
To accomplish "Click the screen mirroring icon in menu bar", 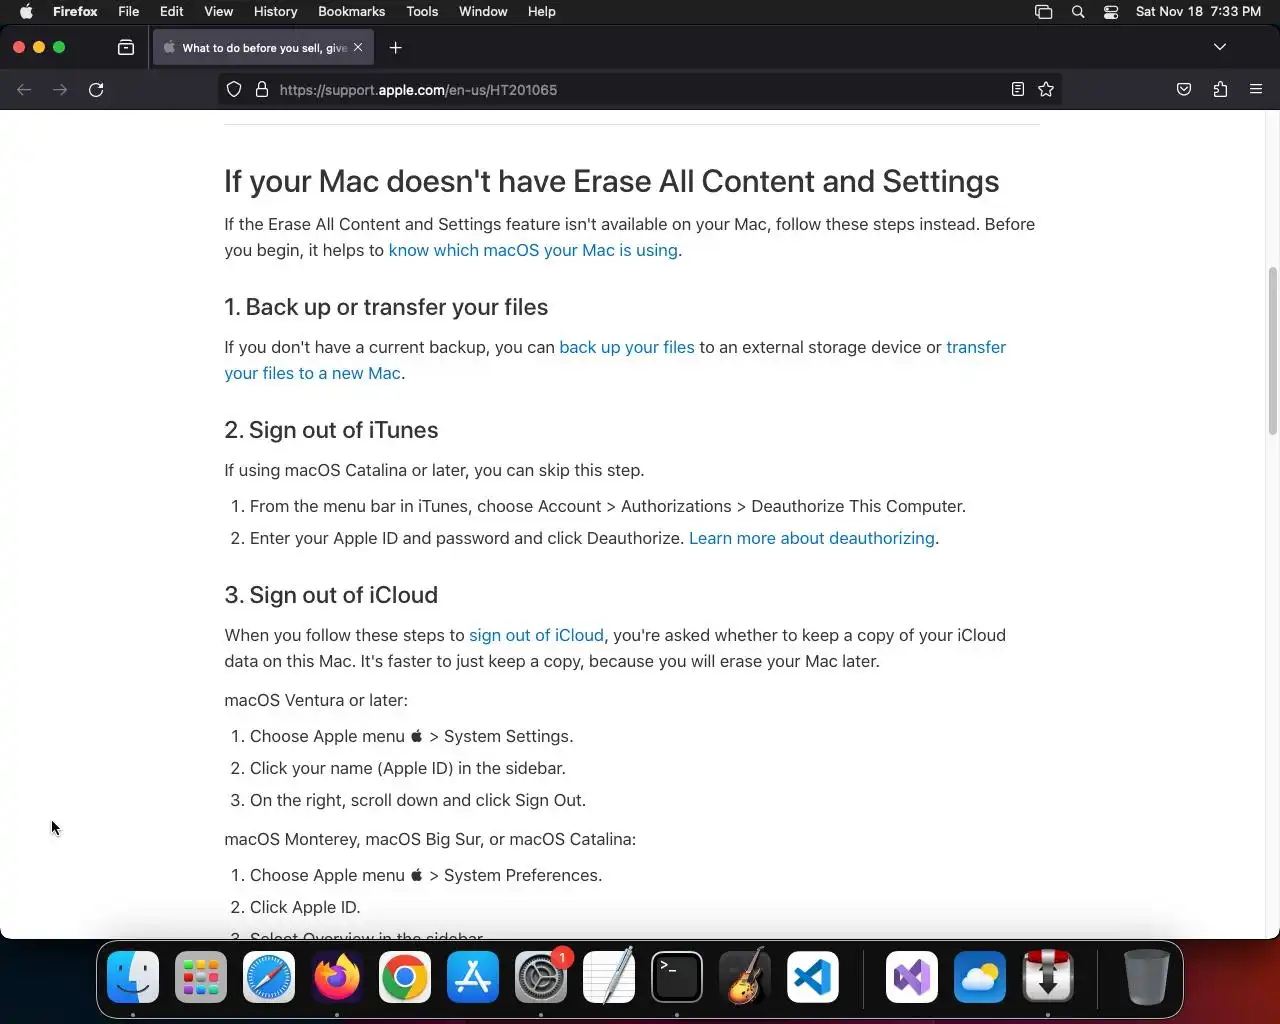I will (1043, 12).
